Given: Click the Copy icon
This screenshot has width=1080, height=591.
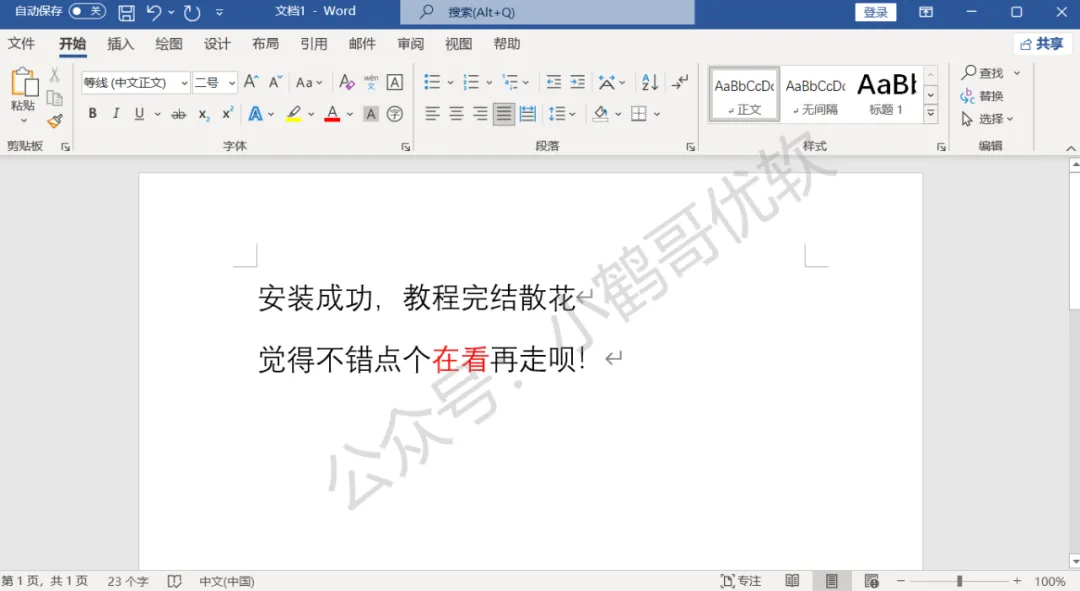Looking at the screenshot, I should click(x=54, y=97).
